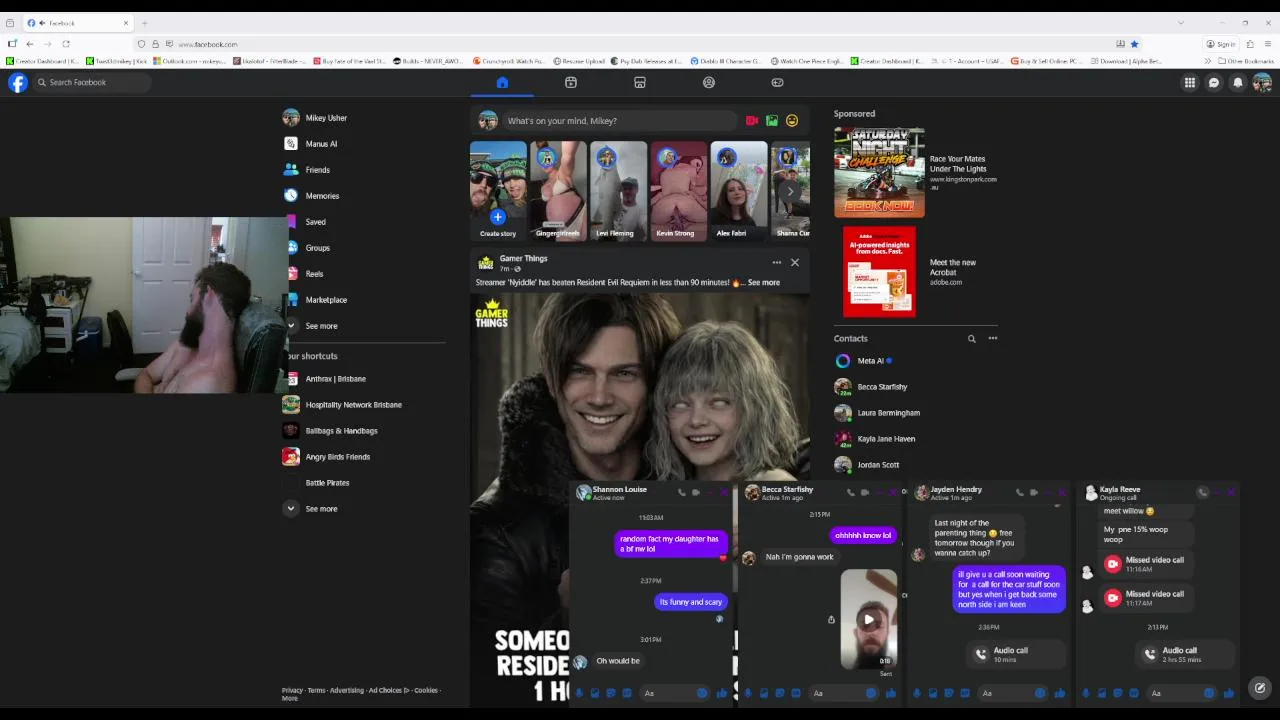Bookmark this page with the star
This screenshot has width=1280, height=720.
tap(1134, 44)
